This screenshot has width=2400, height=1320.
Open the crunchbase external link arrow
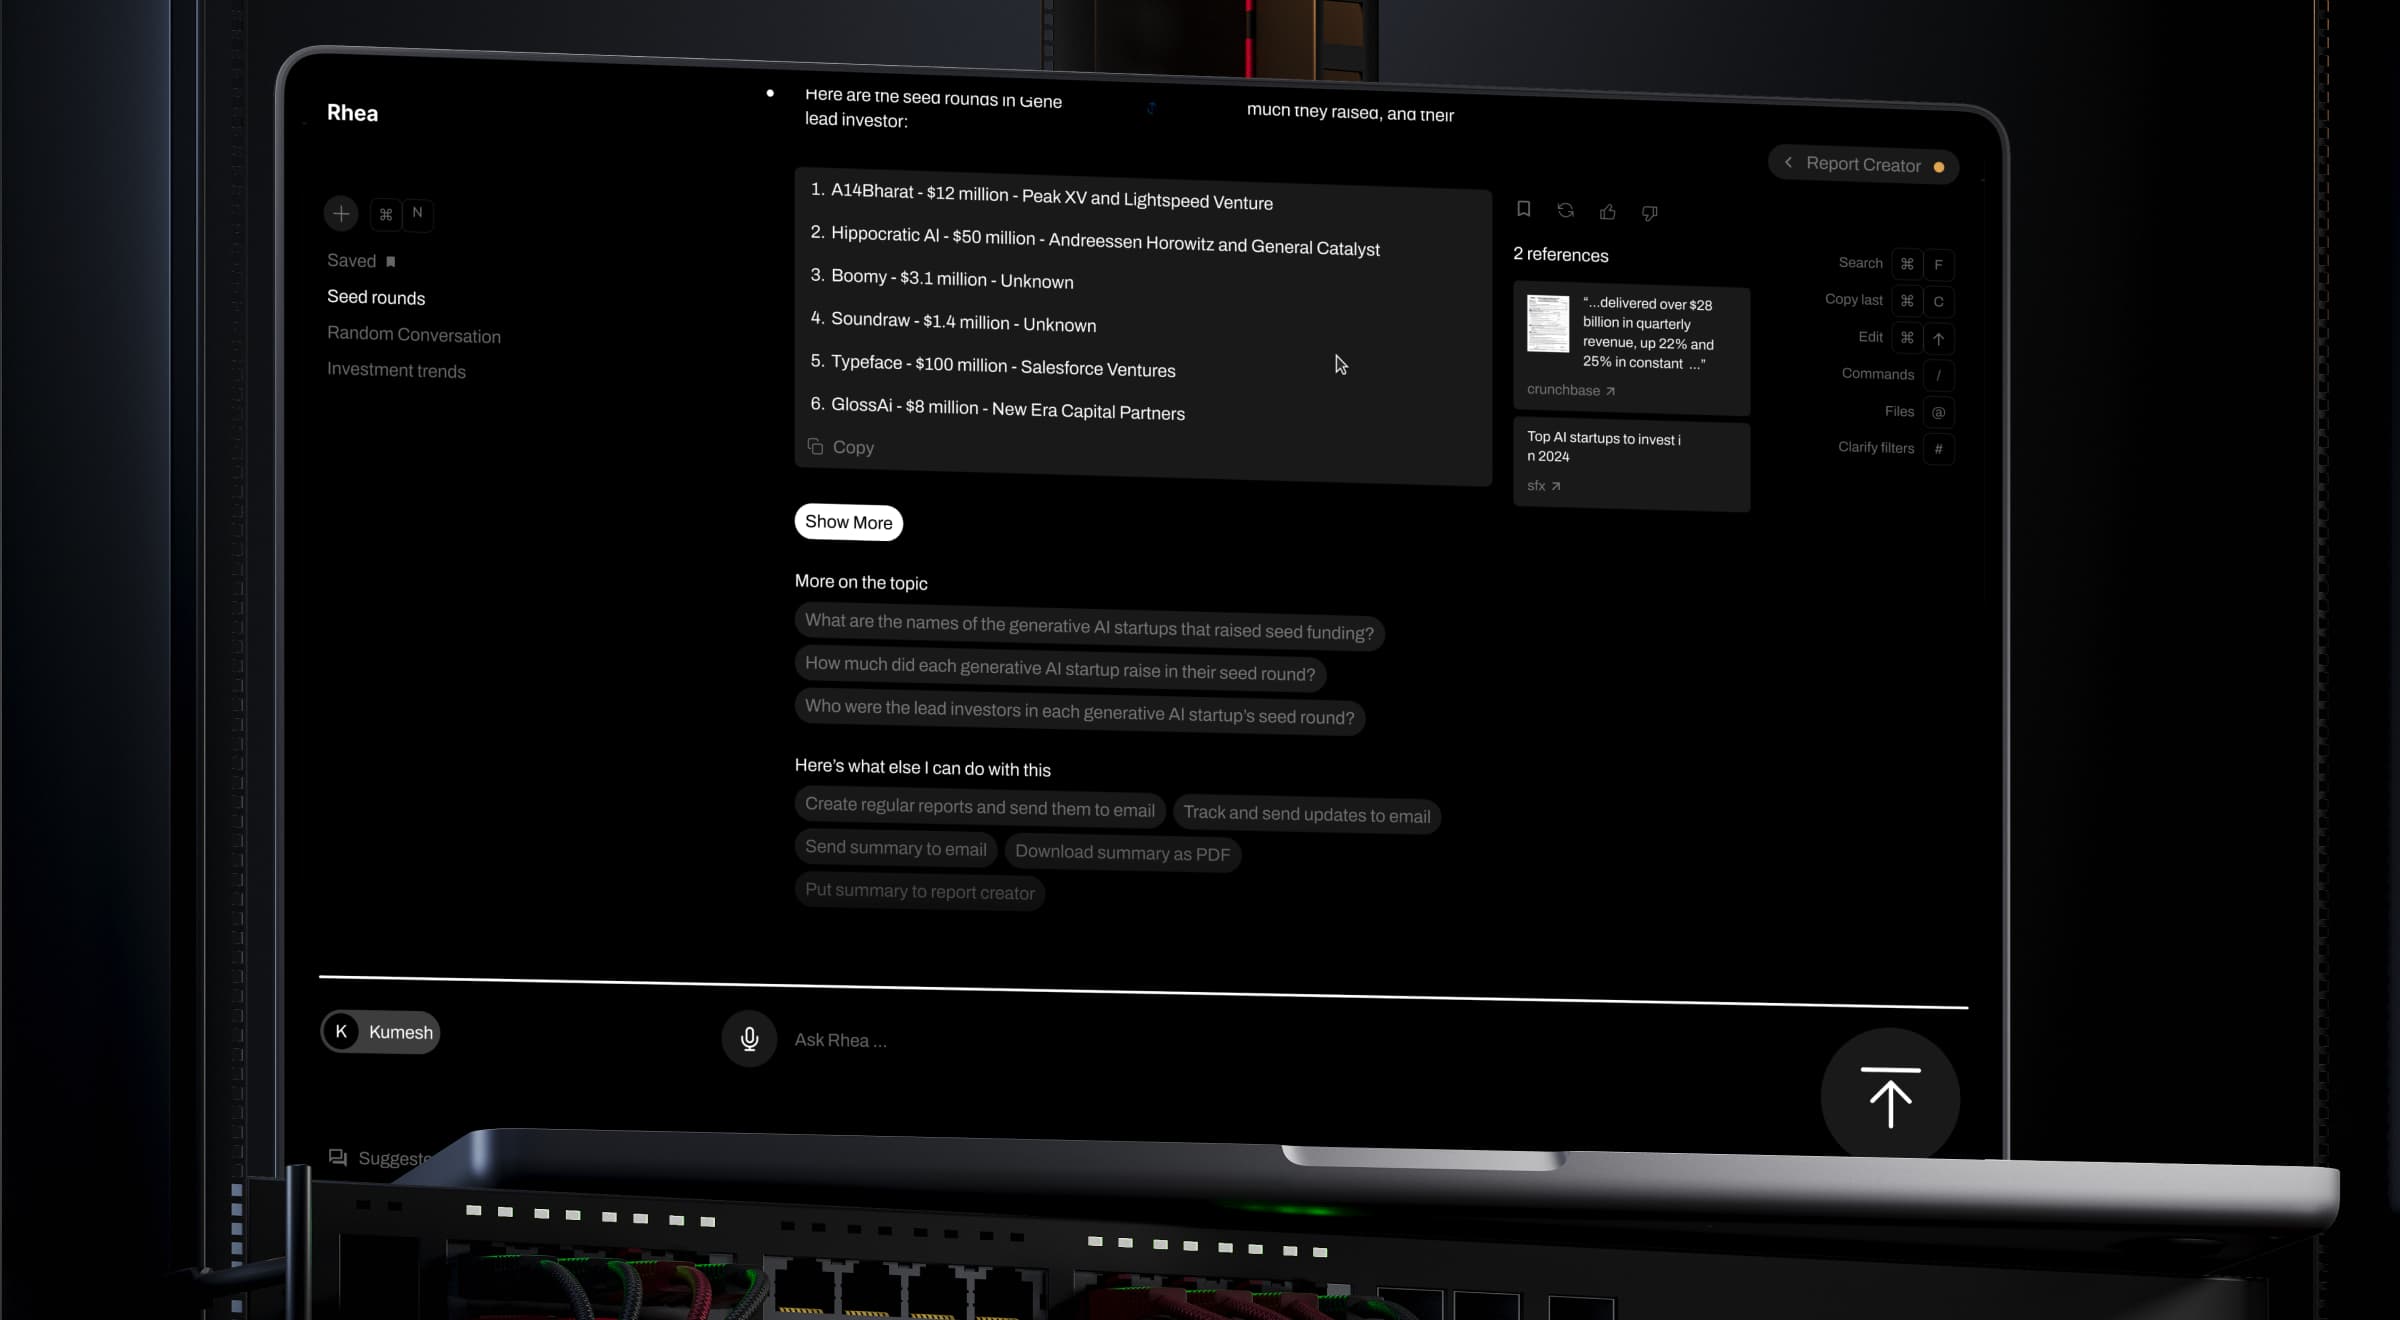click(1610, 391)
